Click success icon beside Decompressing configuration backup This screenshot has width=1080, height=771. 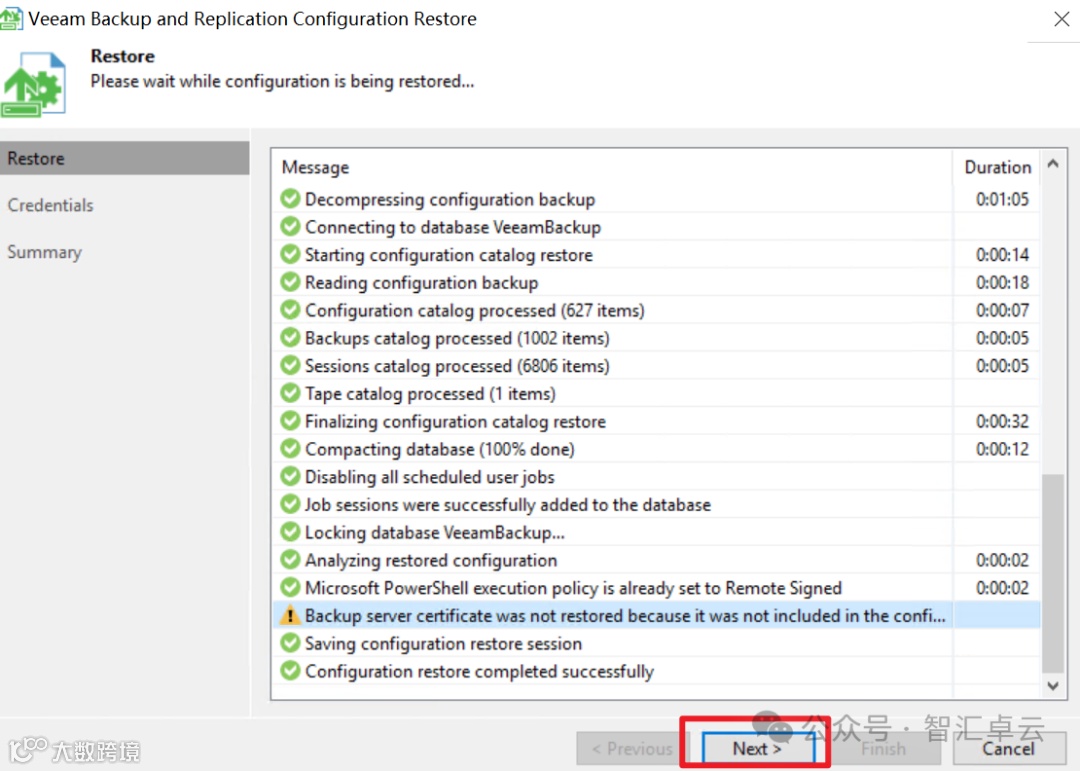point(290,198)
